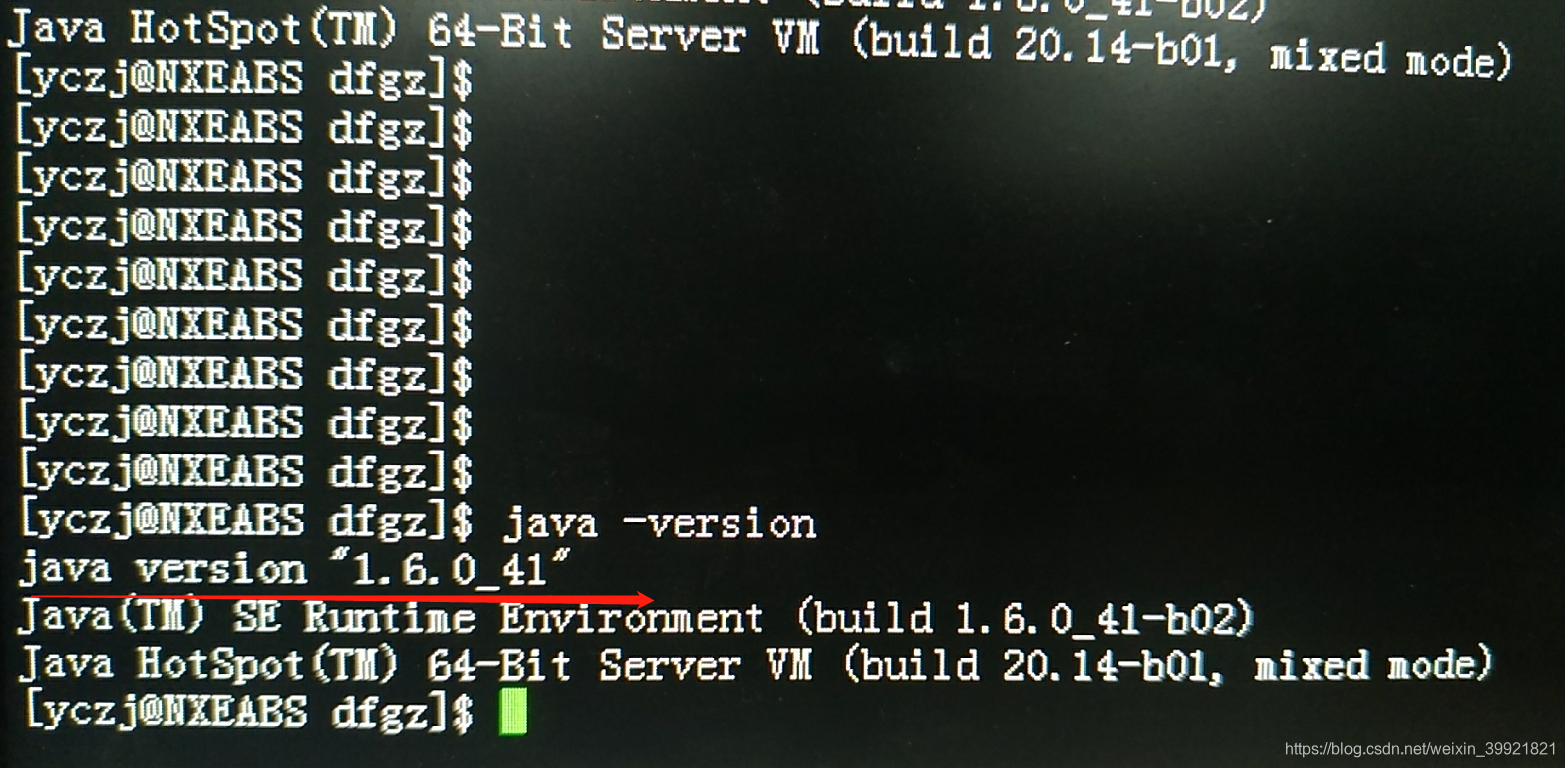Click "mixed mode)" in the top line
Screen dimensions: 1565x768
pyautogui.click(x=1391, y=58)
